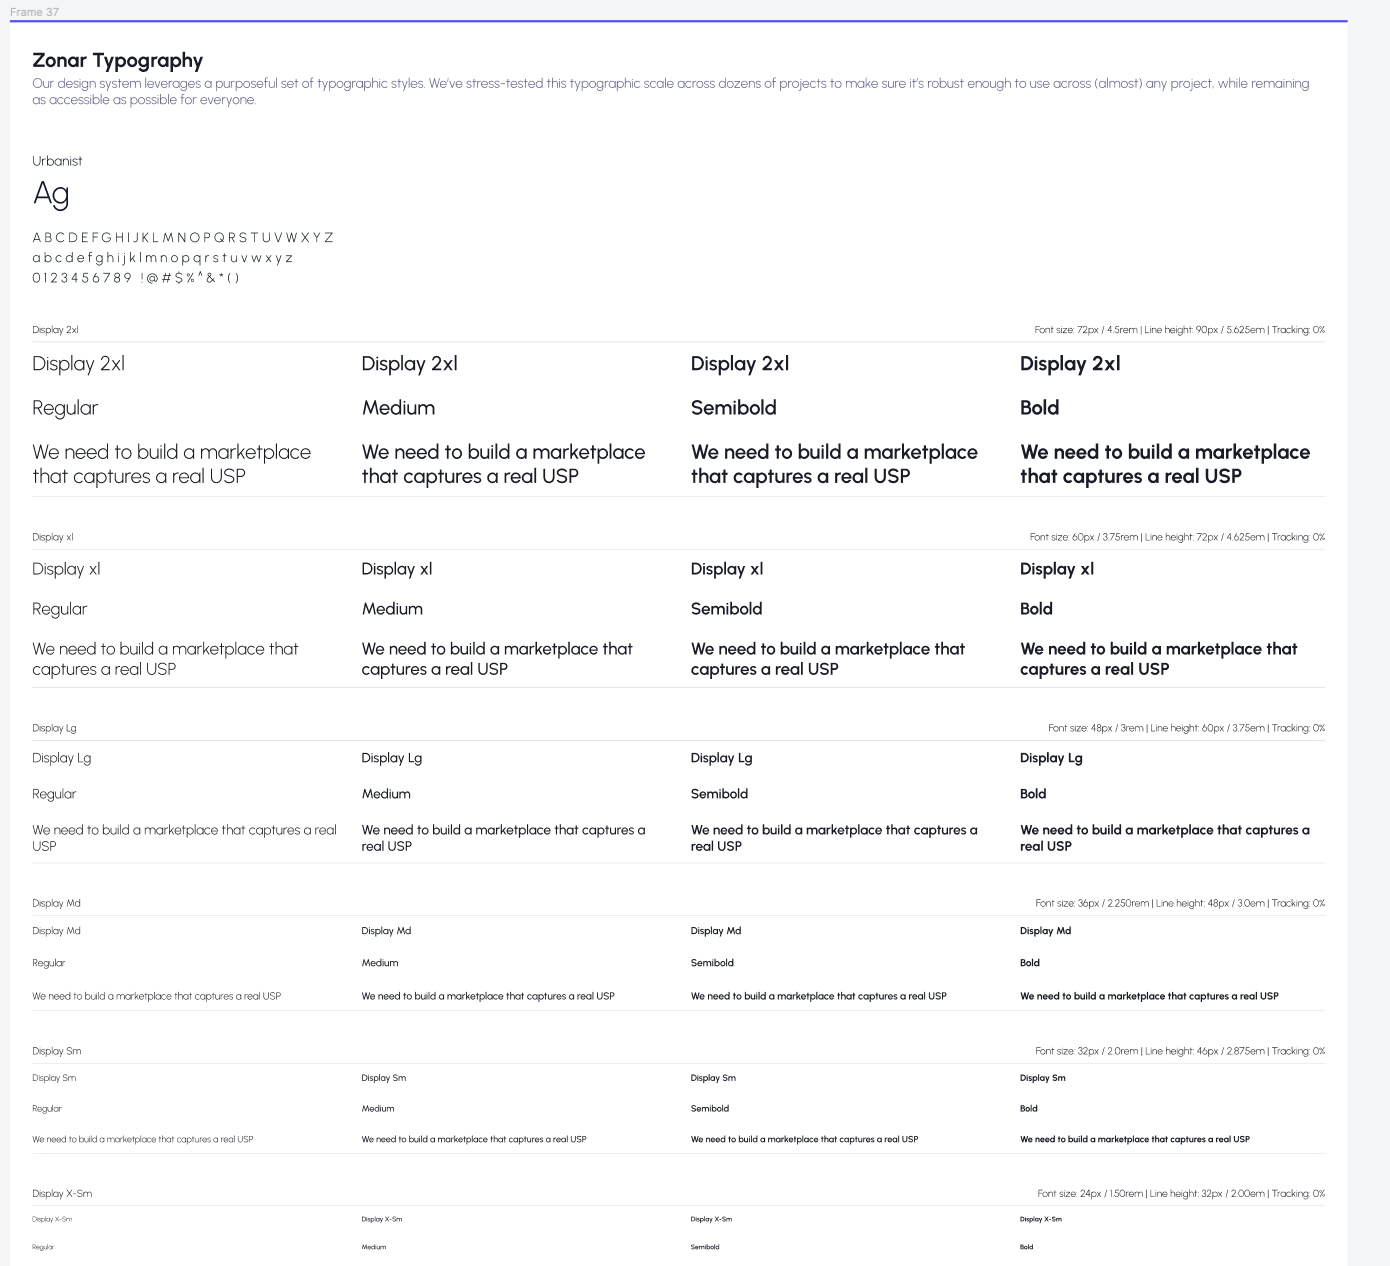Click the Medium weight label under Display xl
Viewport: 1390px width, 1266px height.
[392, 609]
